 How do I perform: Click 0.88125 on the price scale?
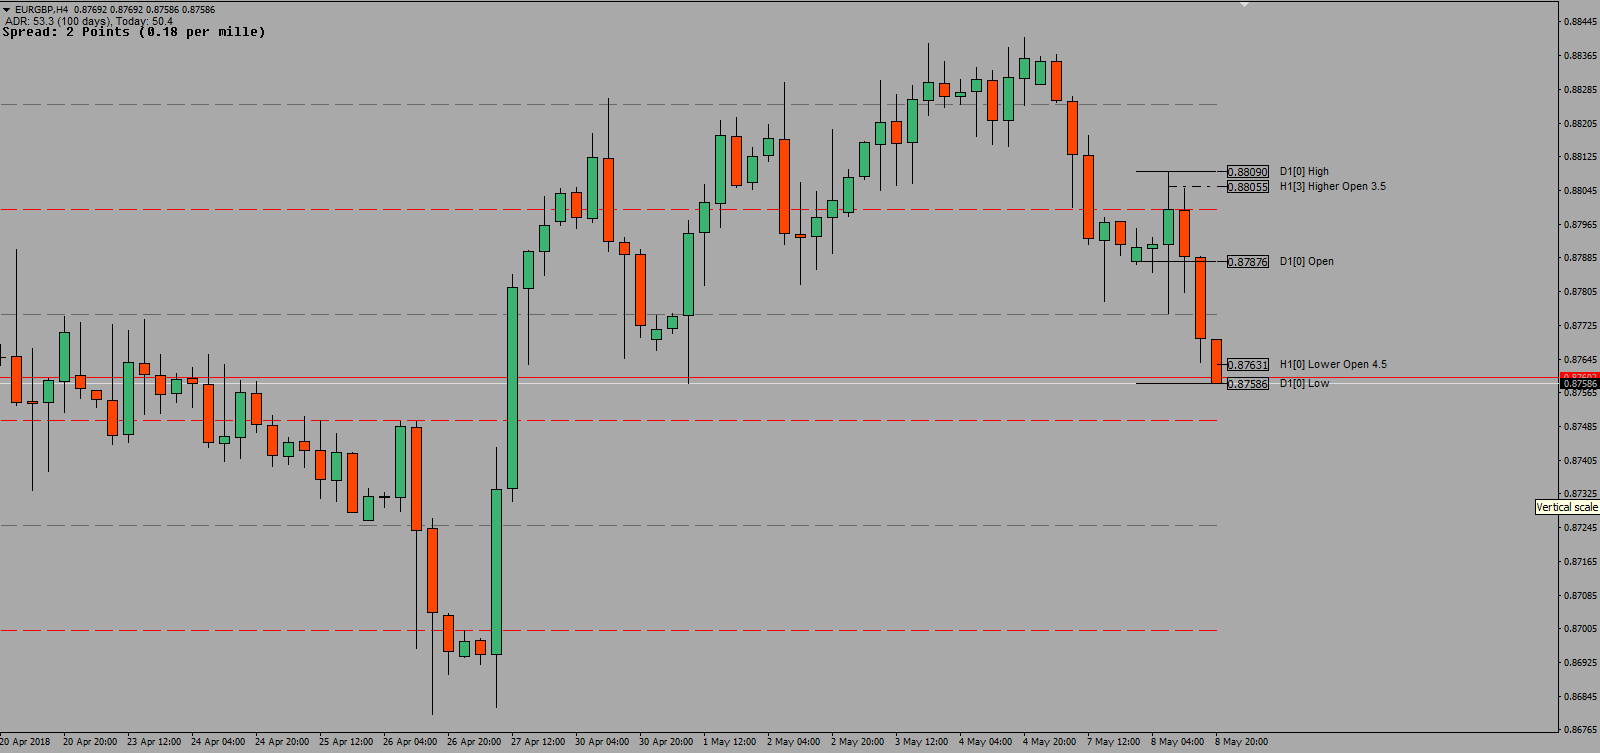coord(1580,157)
